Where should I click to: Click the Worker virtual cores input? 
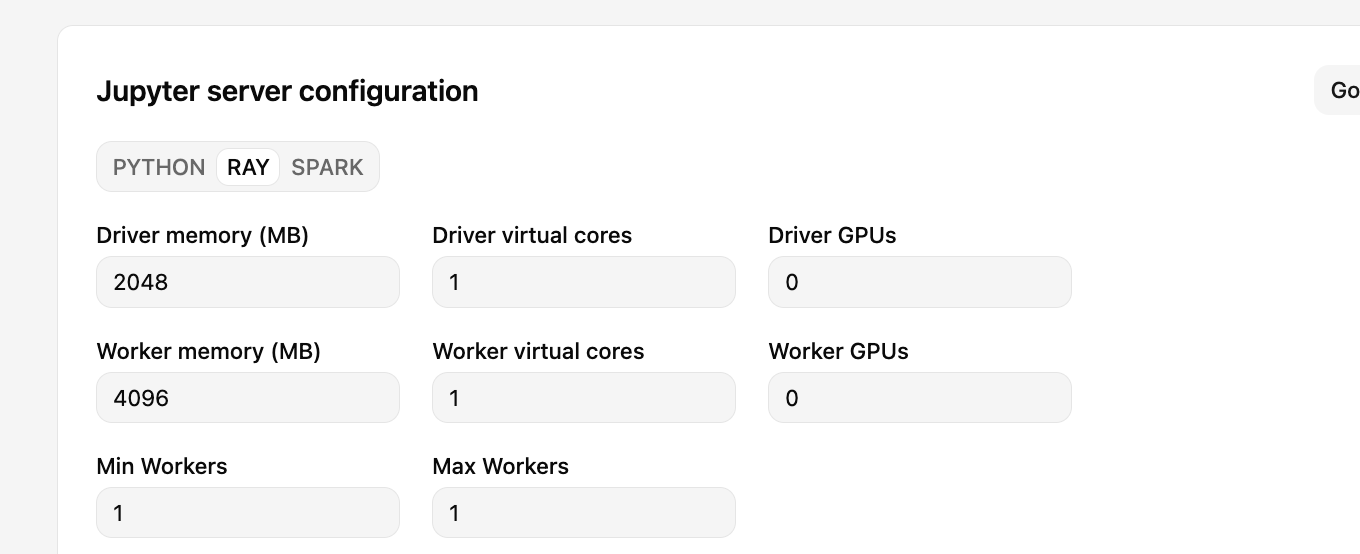pyautogui.click(x=584, y=398)
